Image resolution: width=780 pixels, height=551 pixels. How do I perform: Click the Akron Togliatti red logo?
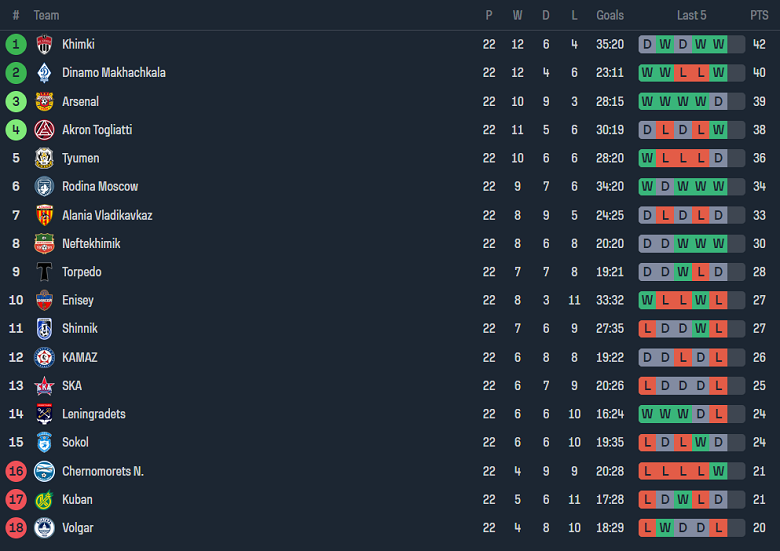click(x=44, y=130)
